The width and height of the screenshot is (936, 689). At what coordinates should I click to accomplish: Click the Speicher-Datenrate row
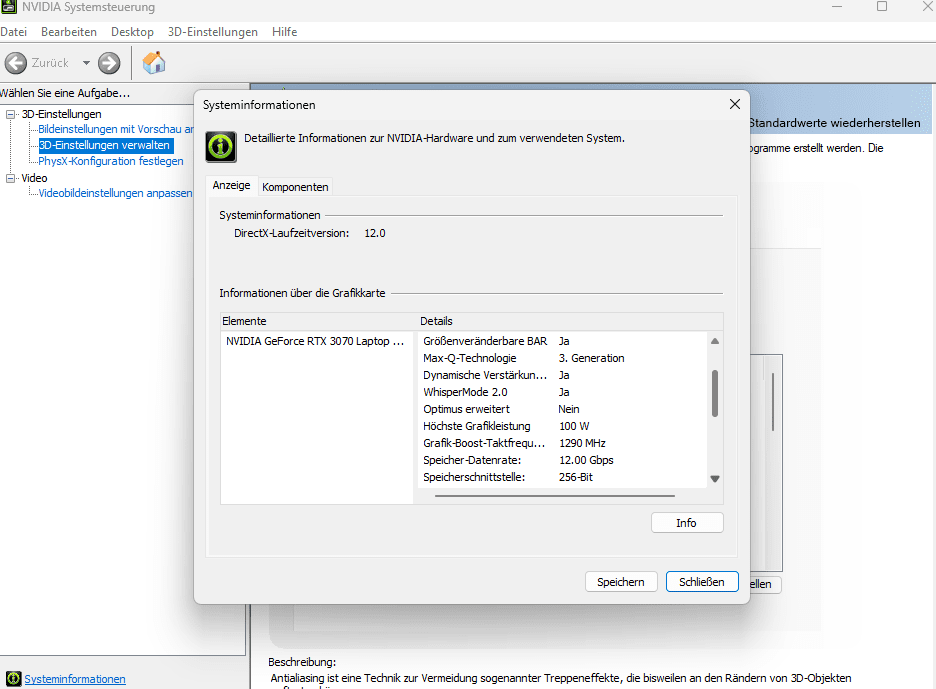click(x=563, y=460)
